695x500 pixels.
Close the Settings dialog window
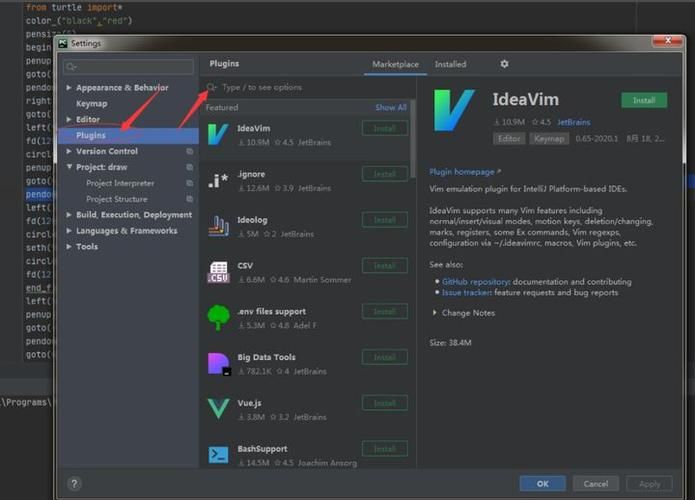coord(668,41)
